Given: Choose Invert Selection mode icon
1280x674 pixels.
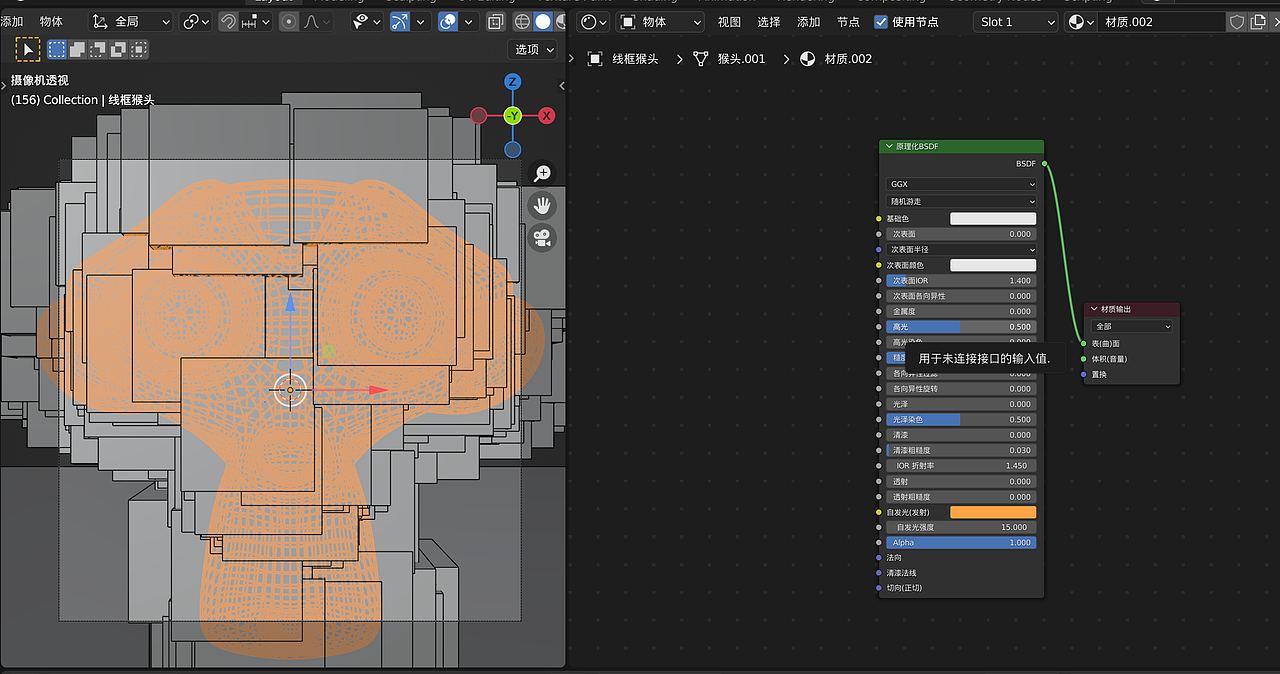Looking at the screenshot, I should (x=118, y=49).
